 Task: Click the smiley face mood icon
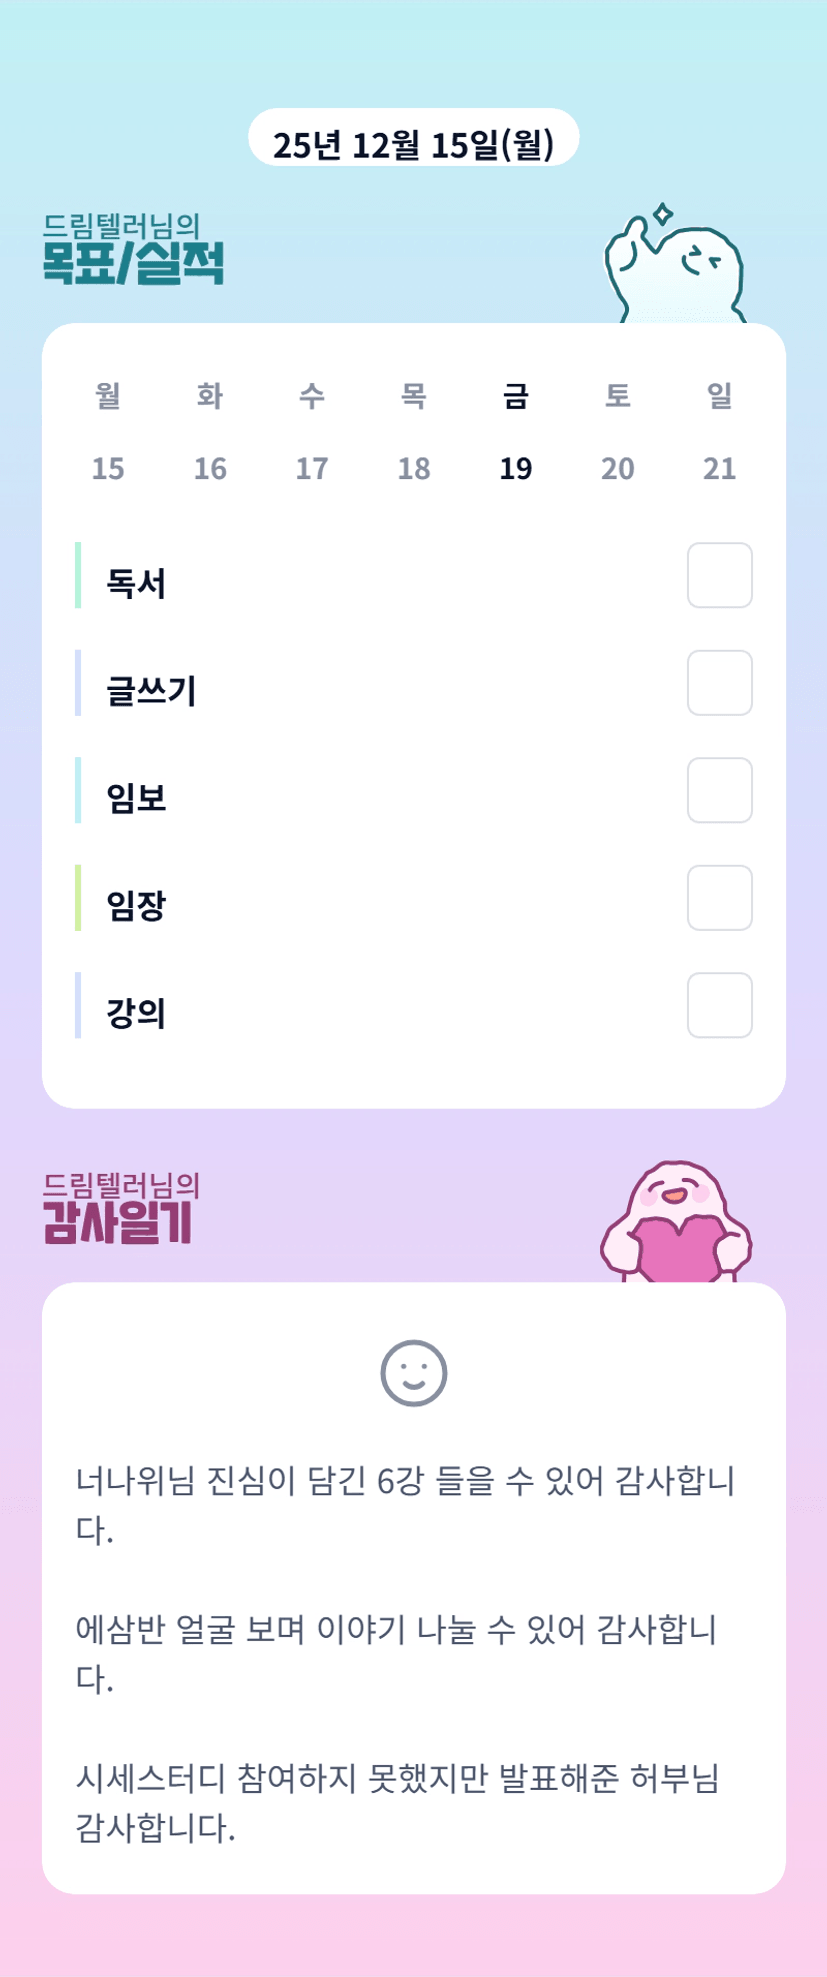[413, 1373]
